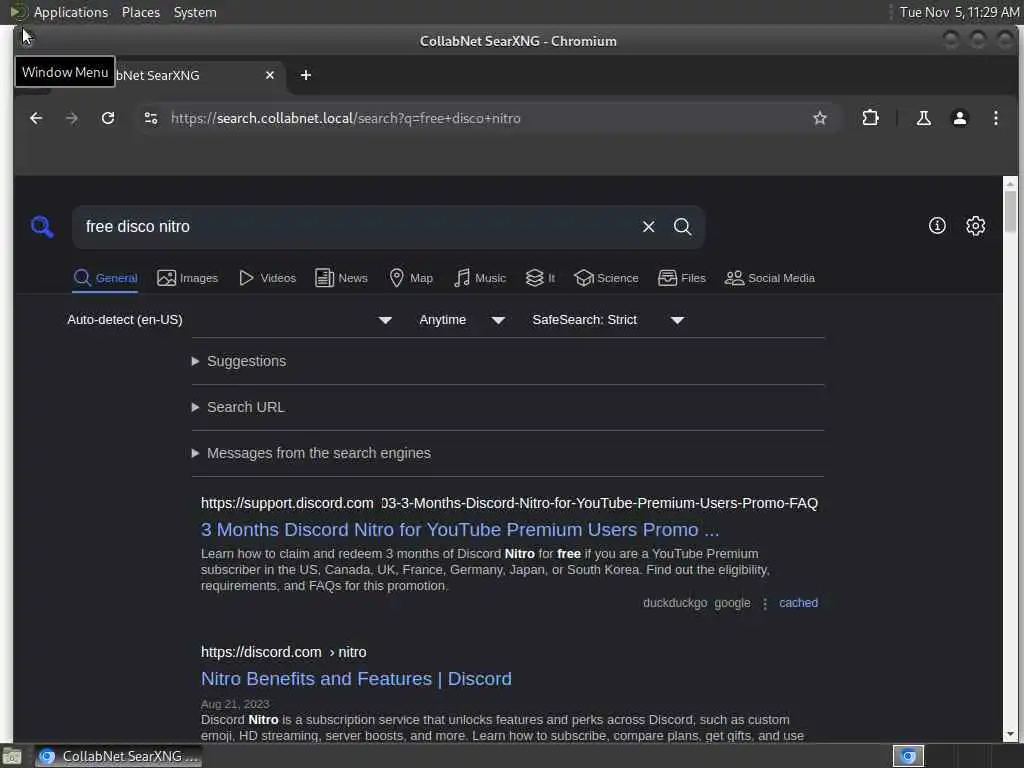Screen dimensions: 1024x768
Task: Open a new browser tab
Action: tap(306, 75)
